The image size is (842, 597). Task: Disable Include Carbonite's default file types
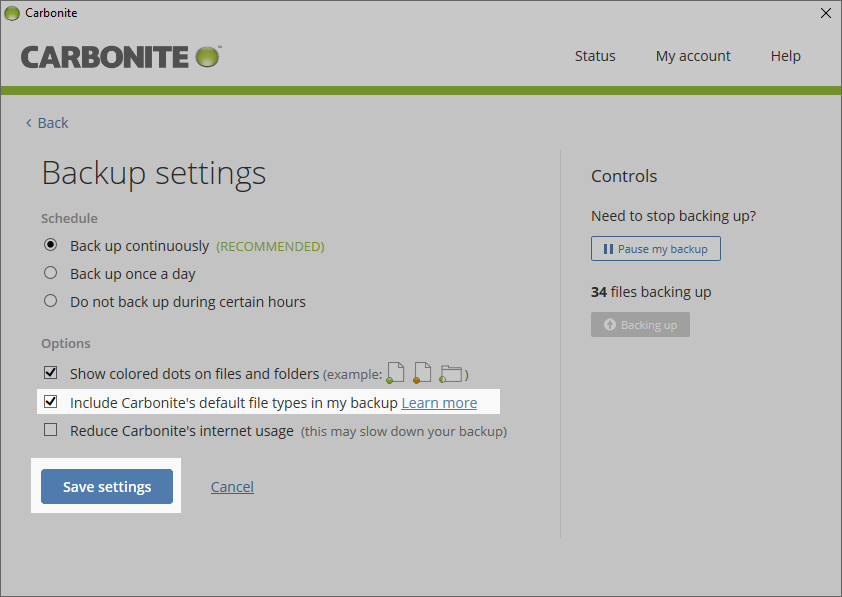[50, 402]
